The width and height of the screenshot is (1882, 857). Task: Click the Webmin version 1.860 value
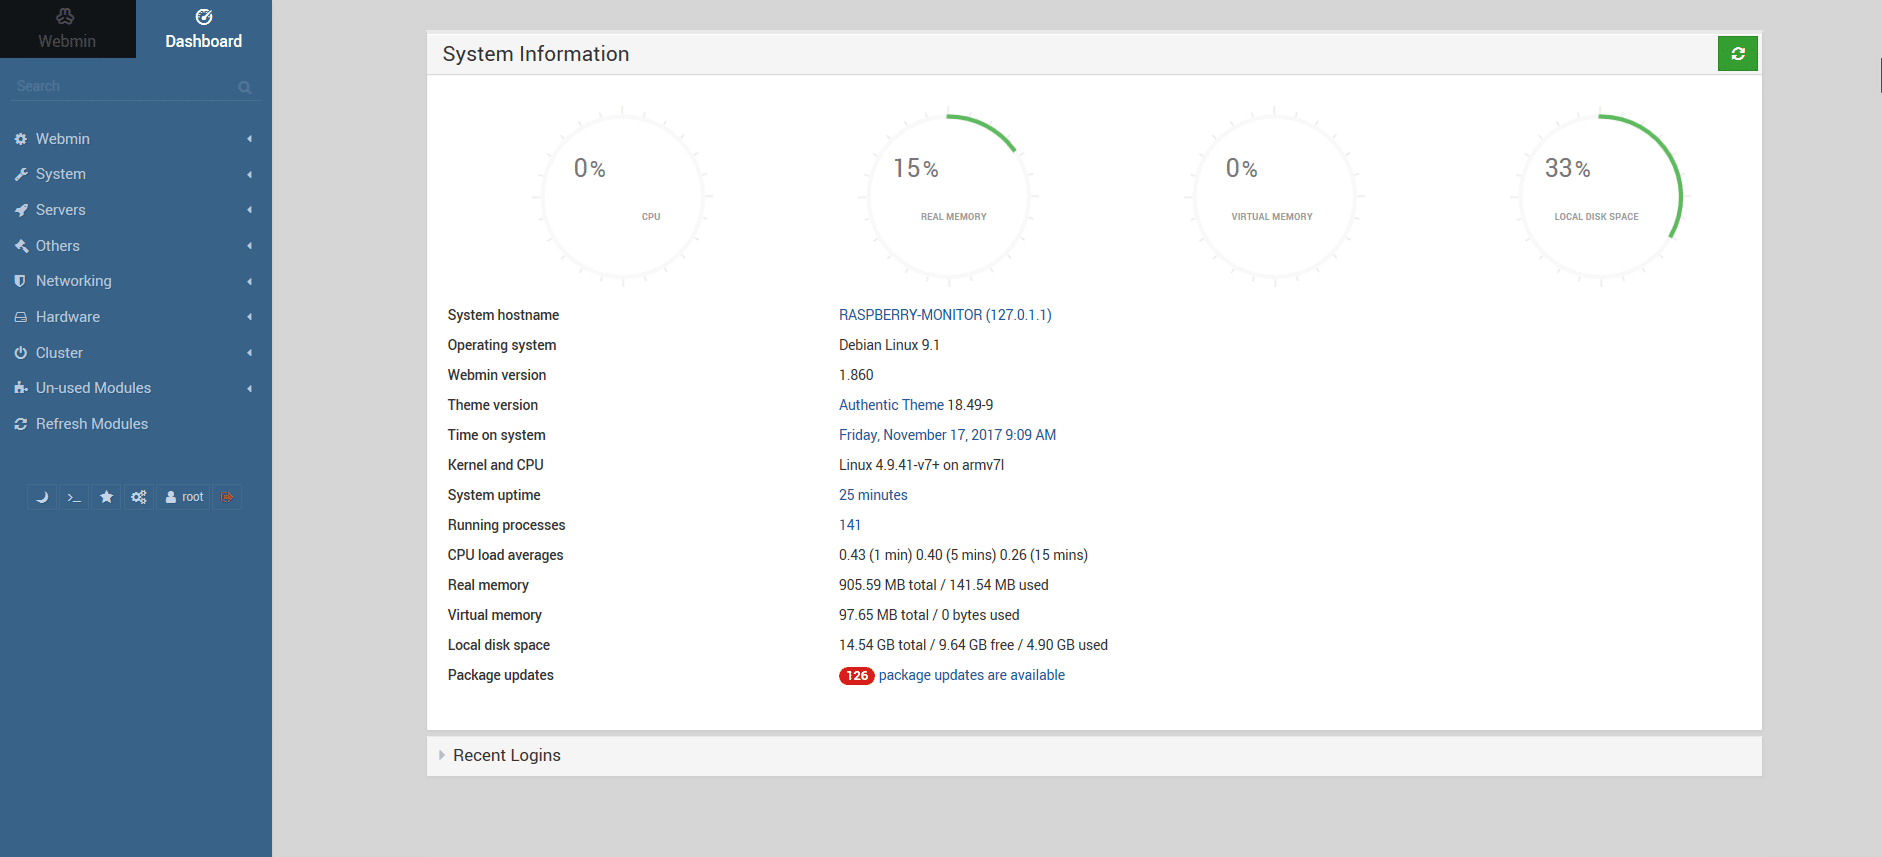pyautogui.click(x=856, y=375)
